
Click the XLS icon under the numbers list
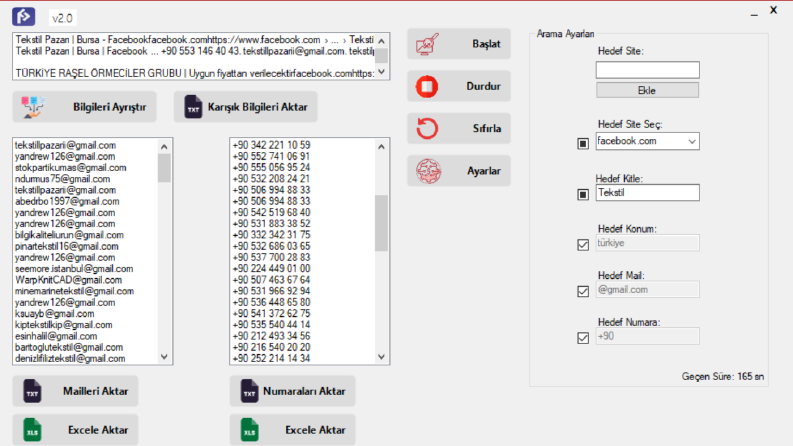(x=249, y=430)
